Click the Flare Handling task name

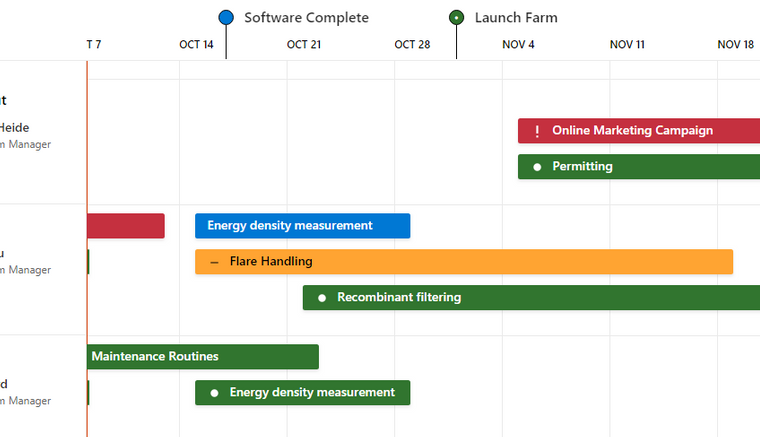coord(271,262)
